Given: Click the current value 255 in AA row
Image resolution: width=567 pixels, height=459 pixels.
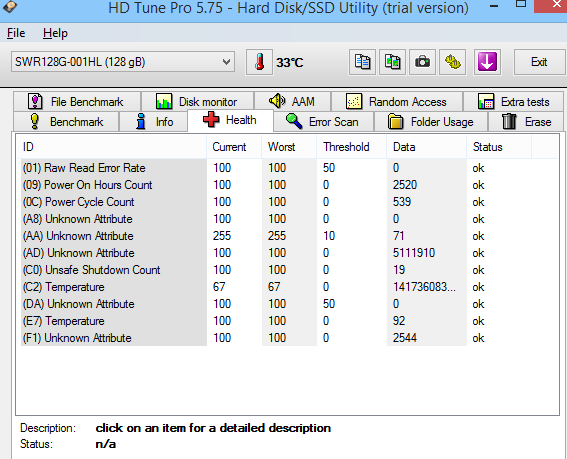Looking at the screenshot, I should tap(222, 236).
